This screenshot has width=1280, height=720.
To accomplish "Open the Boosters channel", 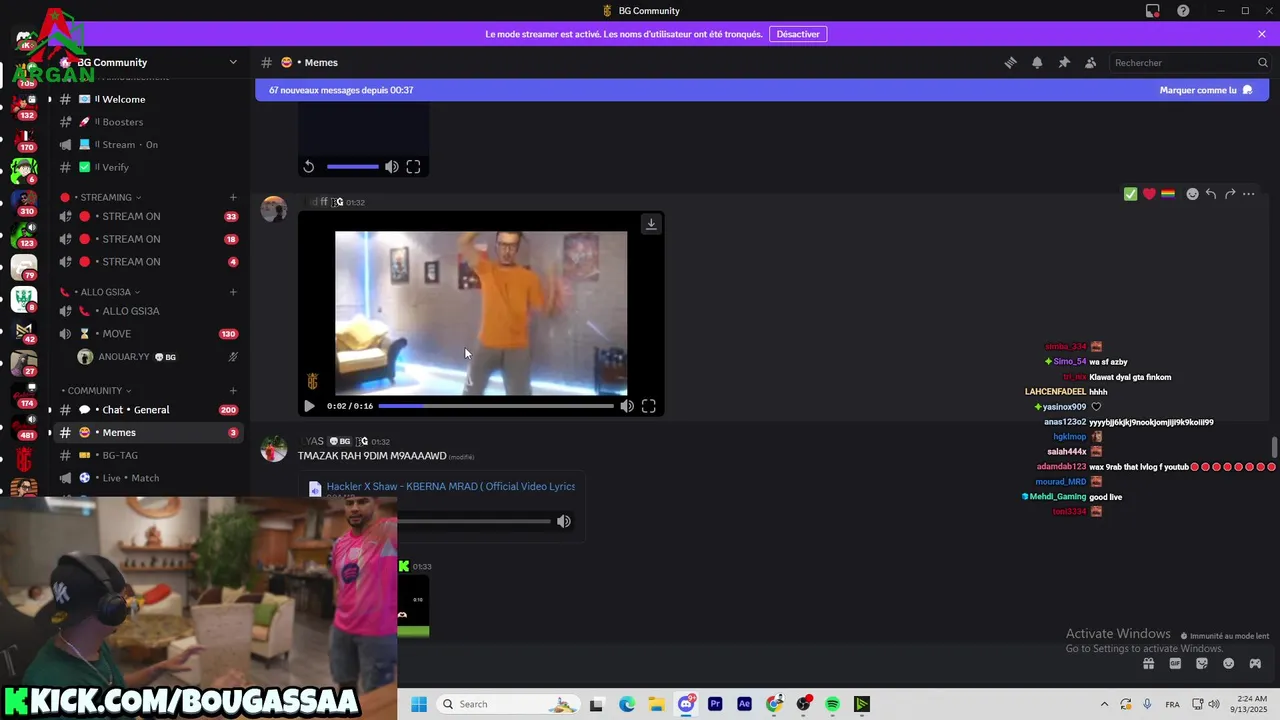I will (148, 122).
